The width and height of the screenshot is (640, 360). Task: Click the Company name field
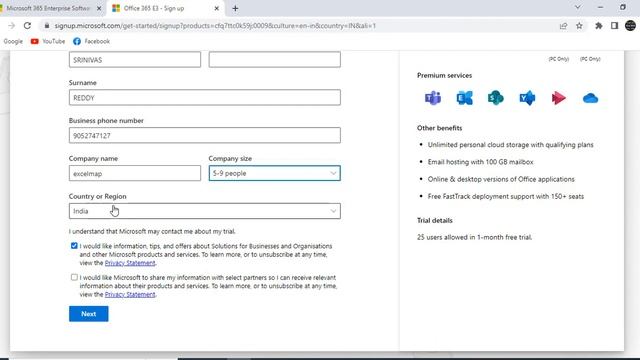135,173
